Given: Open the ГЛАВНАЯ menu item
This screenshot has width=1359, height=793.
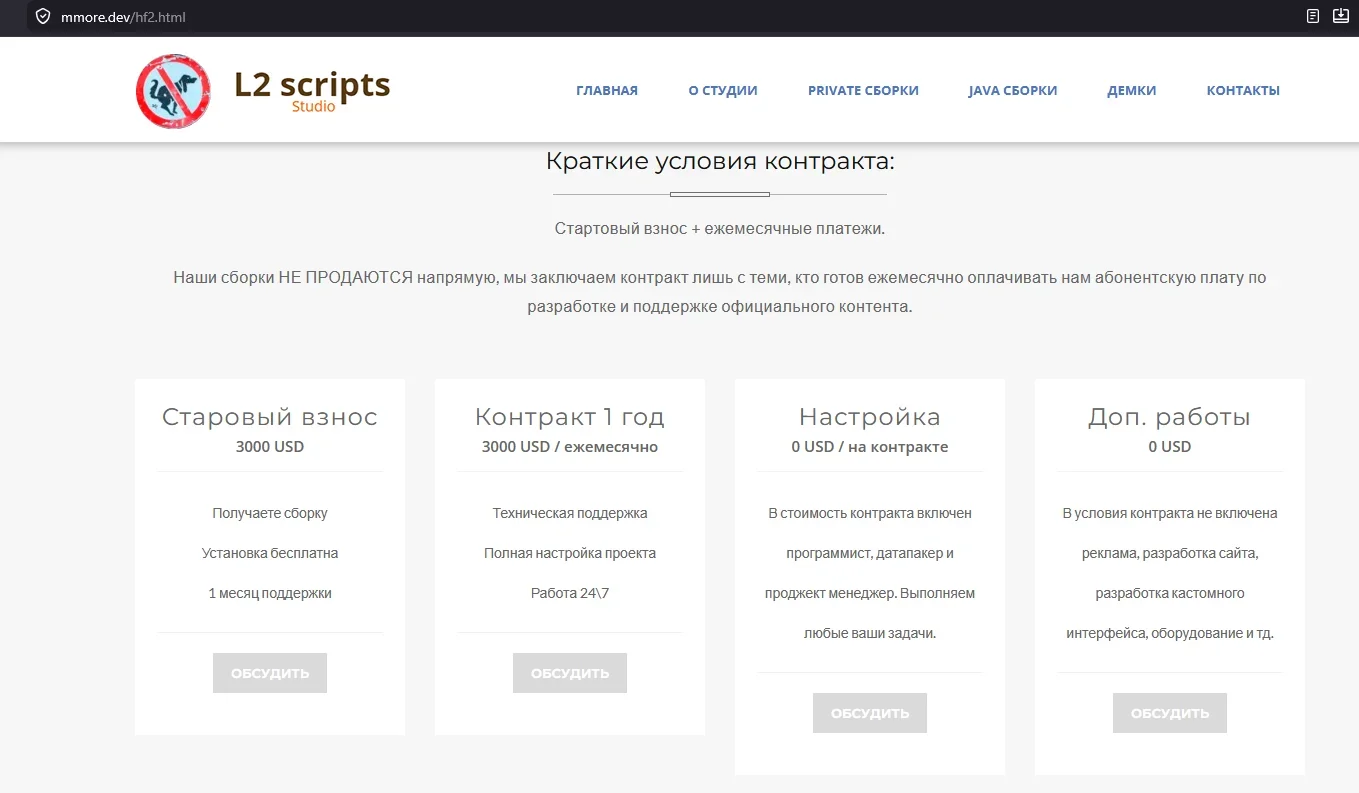Looking at the screenshot, I should coord(607,90).
